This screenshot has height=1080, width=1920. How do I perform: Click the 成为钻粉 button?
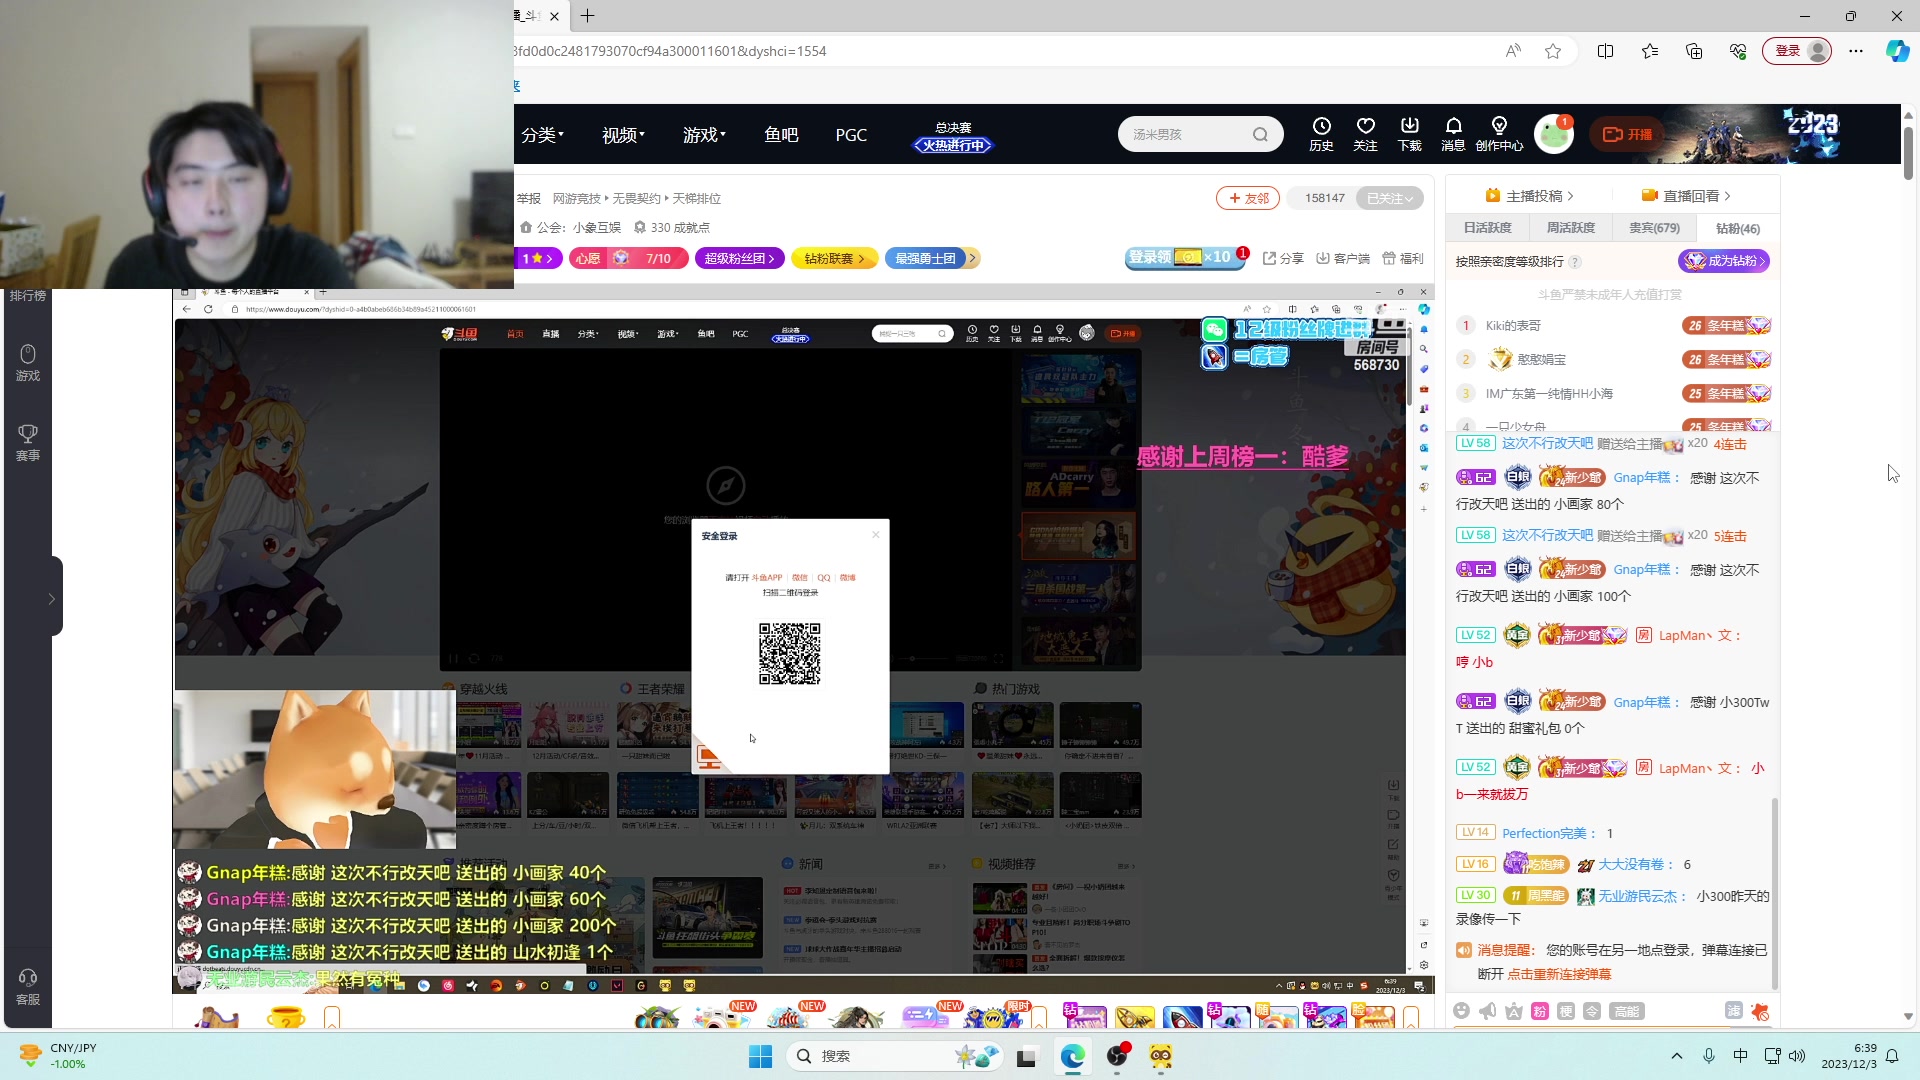1723,261
